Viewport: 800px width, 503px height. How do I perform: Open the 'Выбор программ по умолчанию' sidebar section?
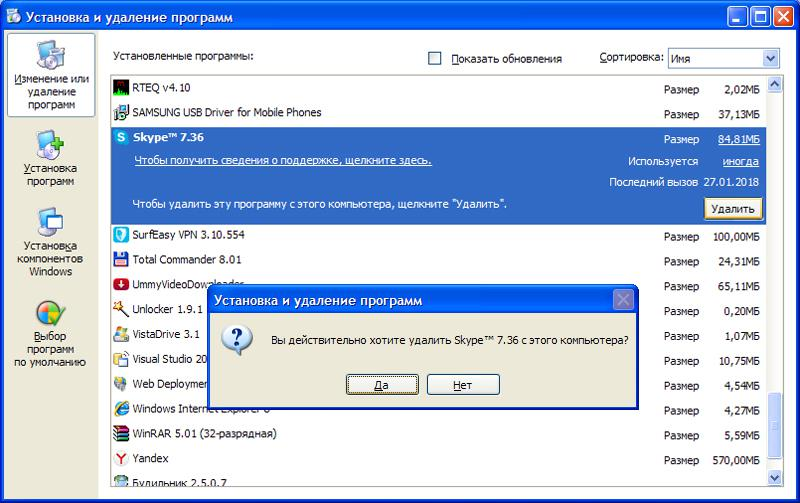click(50, 334)
